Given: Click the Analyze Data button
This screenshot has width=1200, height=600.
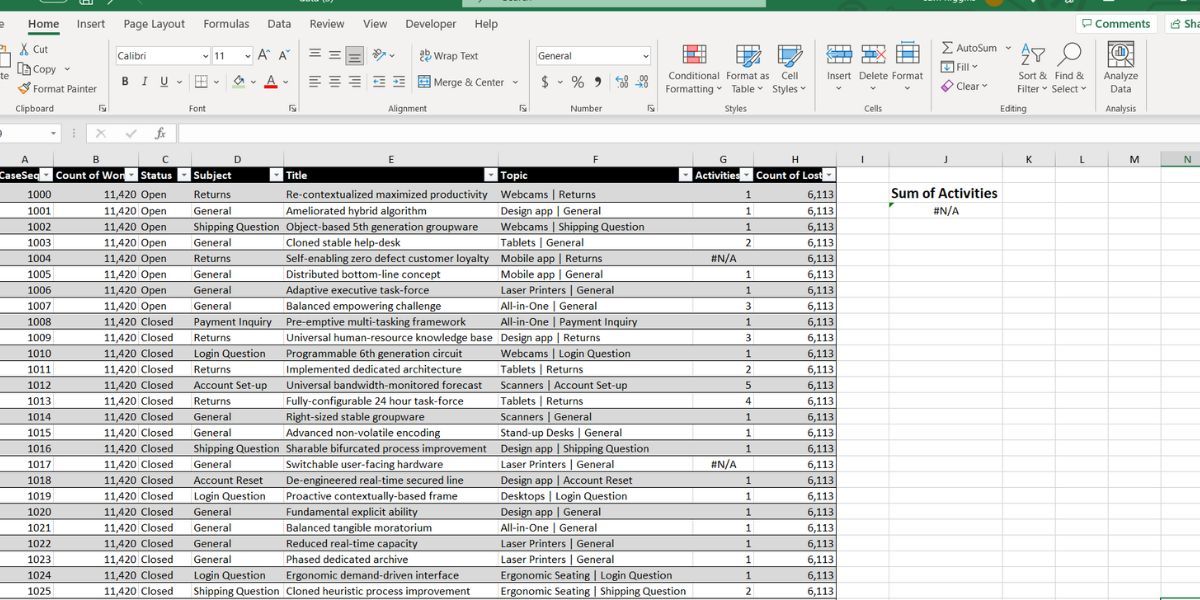Looking at the screenshot, I should click(x=1121, y=68).
